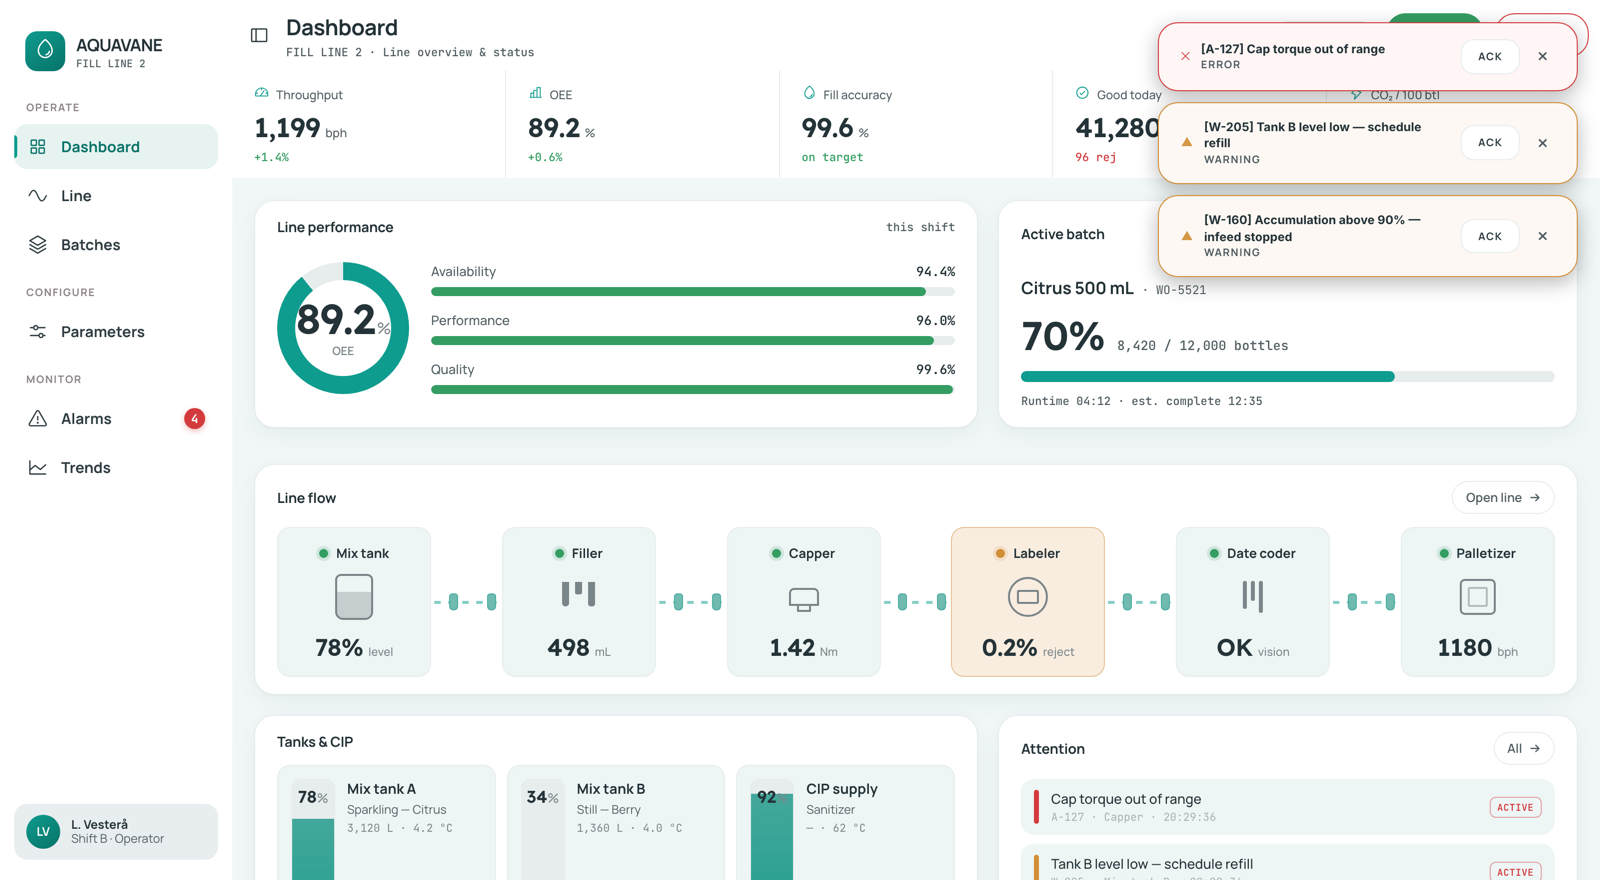Select the Labeler station card
The width and height of the screenshot is (1600, 880).
(1028, 602)
